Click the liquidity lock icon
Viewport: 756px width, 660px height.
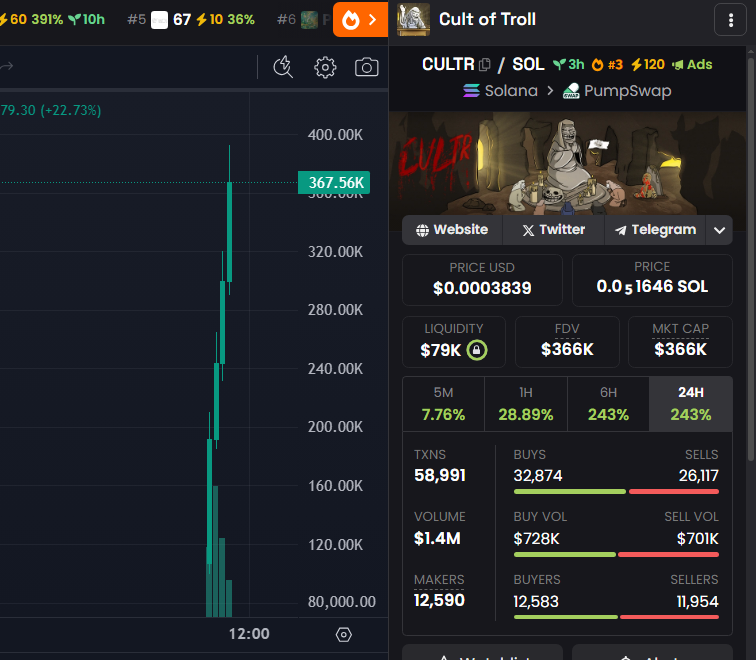tap(476, 350)
